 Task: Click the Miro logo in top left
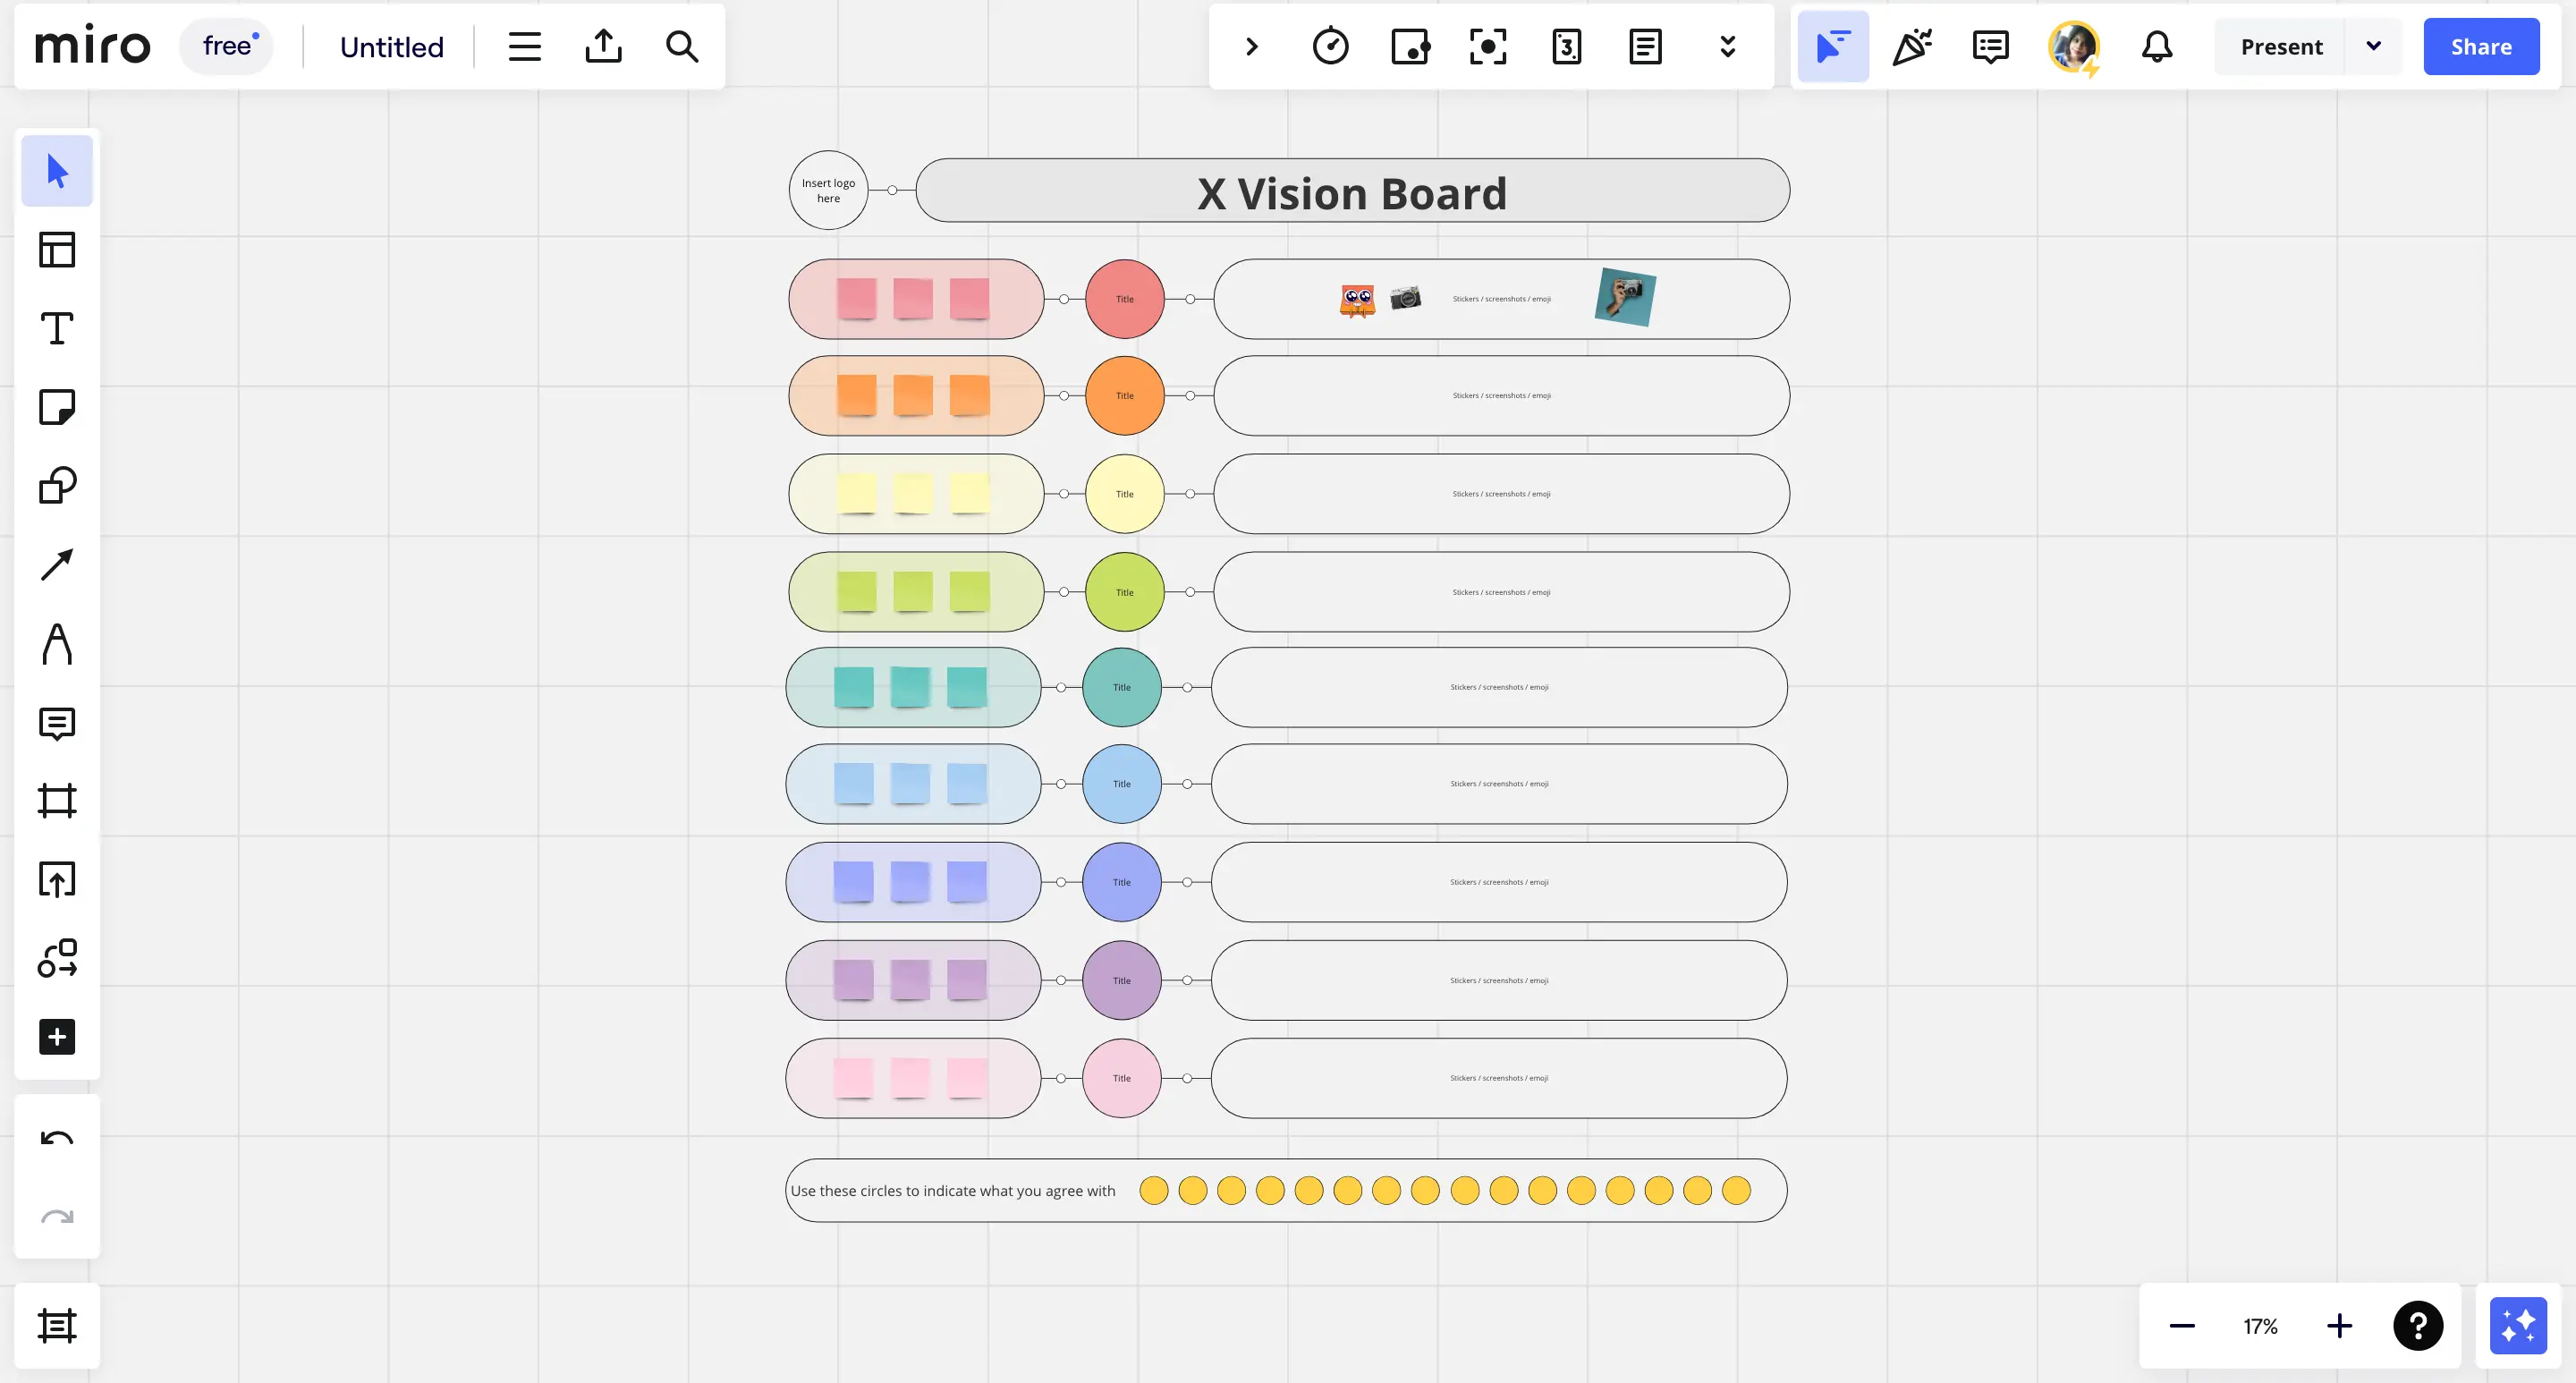tap(90, 46)
